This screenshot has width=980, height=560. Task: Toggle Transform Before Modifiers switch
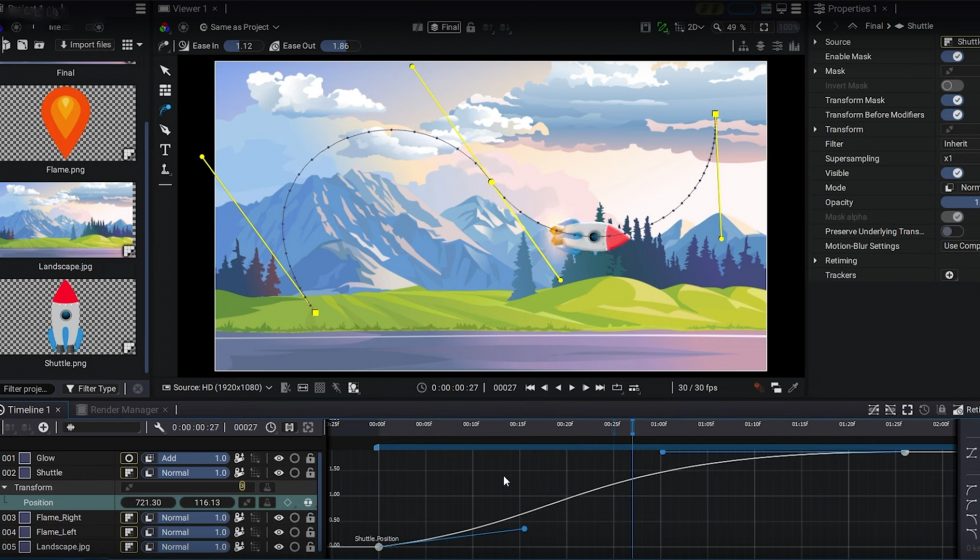pos(952,114)
